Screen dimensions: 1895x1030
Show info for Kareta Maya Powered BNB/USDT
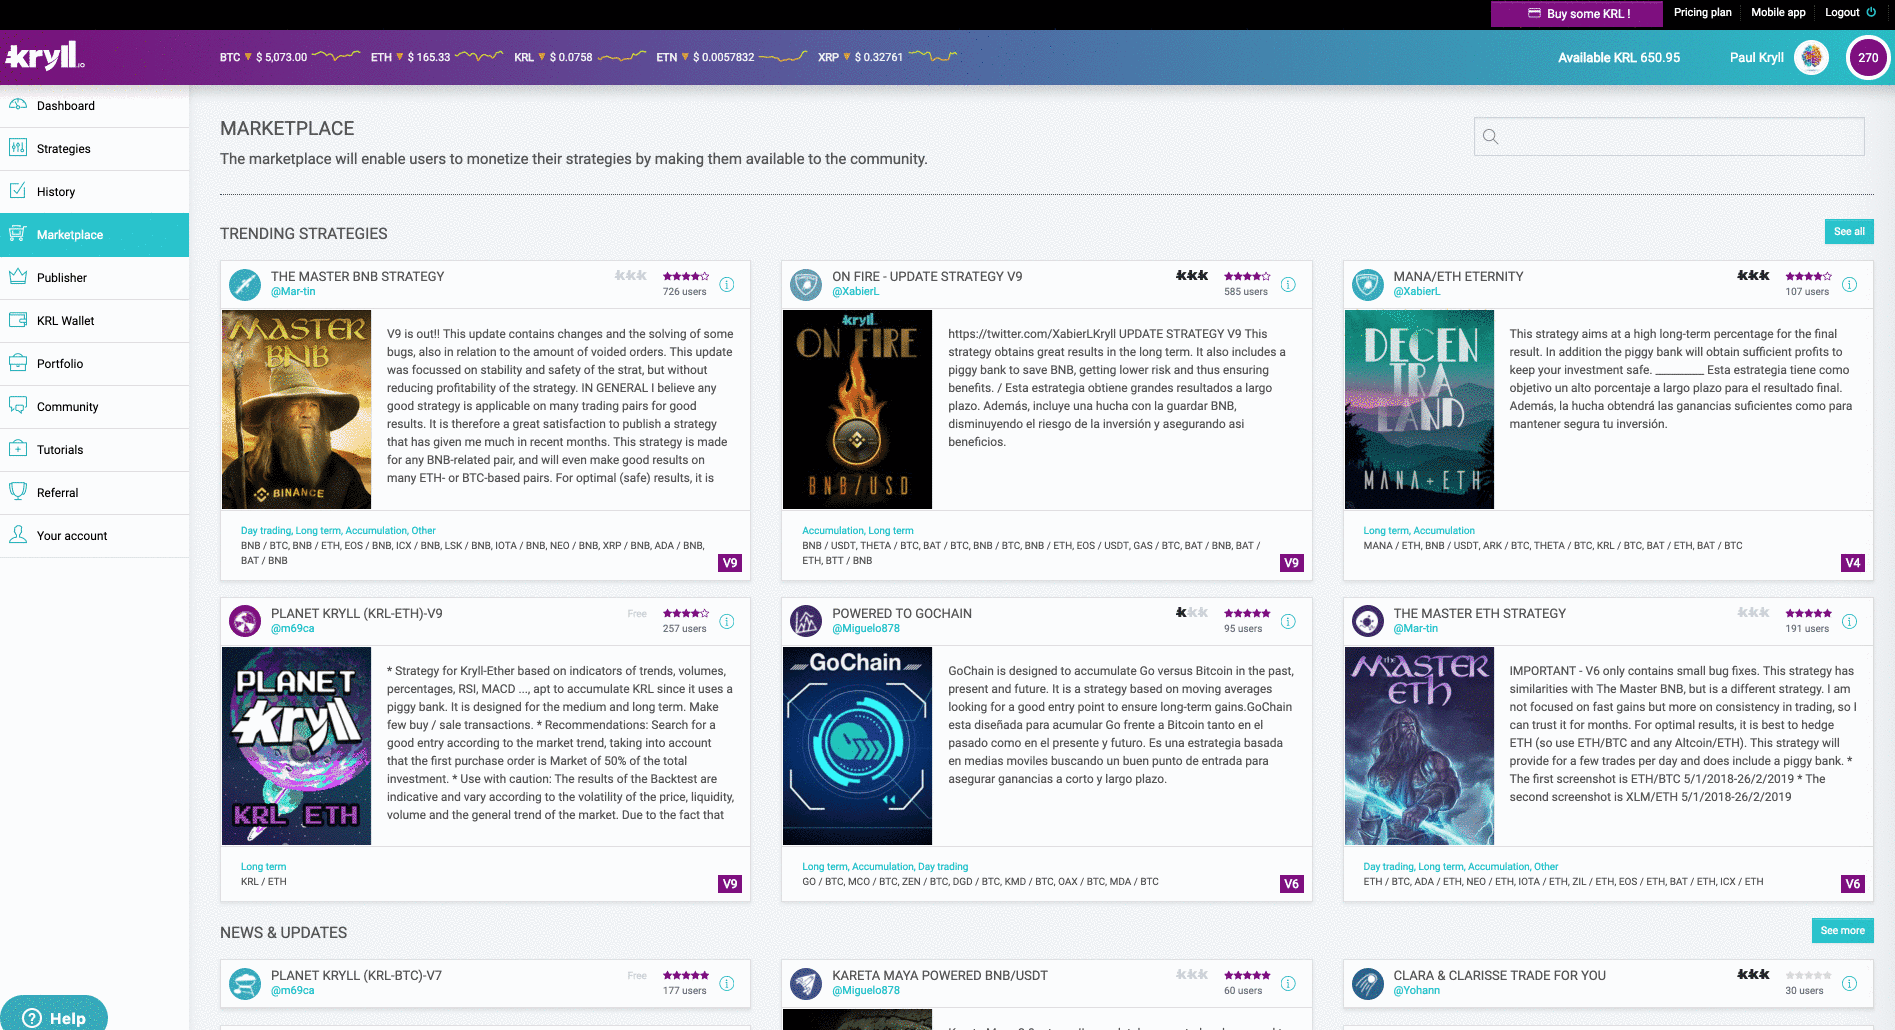tap(1288, 983)
